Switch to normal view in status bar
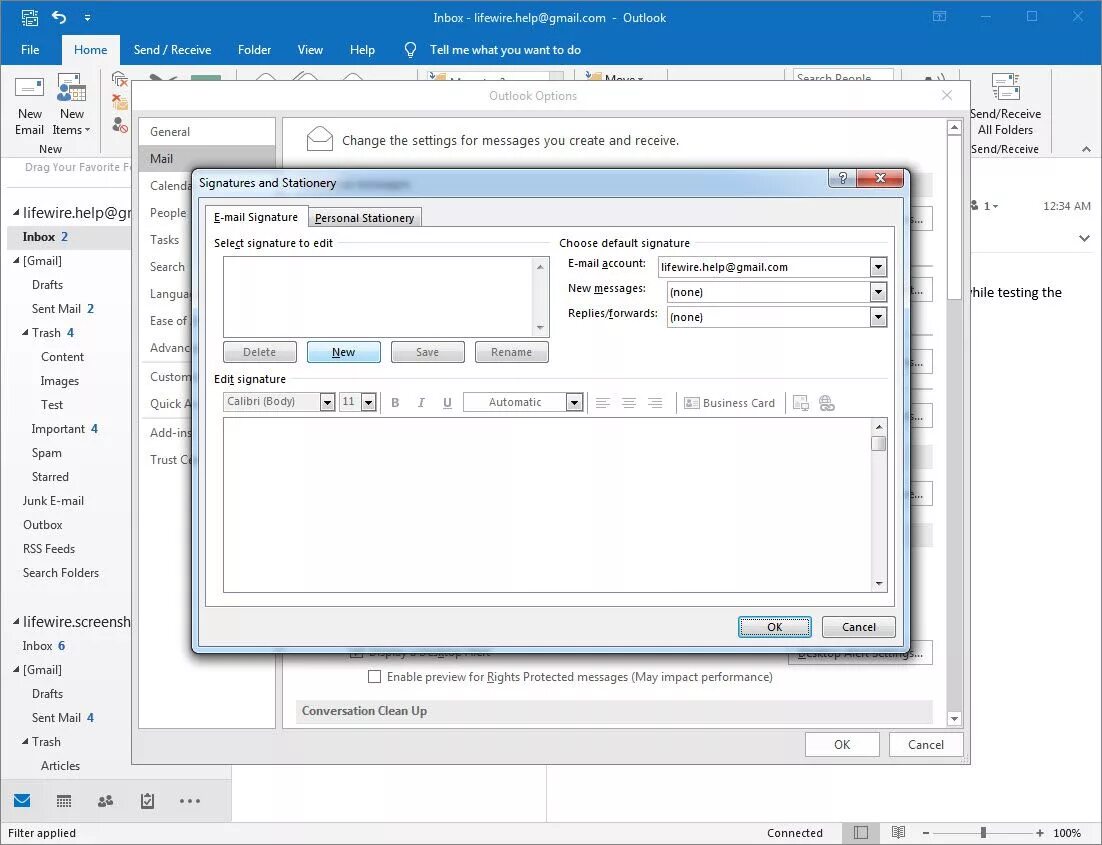Viewport: 1102px width, 845px height. 861,832
